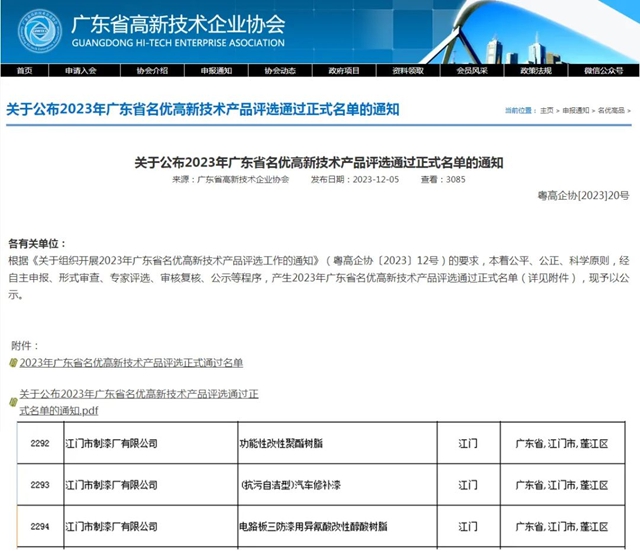Click the 广东省,江门市,蓬江区 cell in row 2294
640x556 pixels.
pos(562,526)
